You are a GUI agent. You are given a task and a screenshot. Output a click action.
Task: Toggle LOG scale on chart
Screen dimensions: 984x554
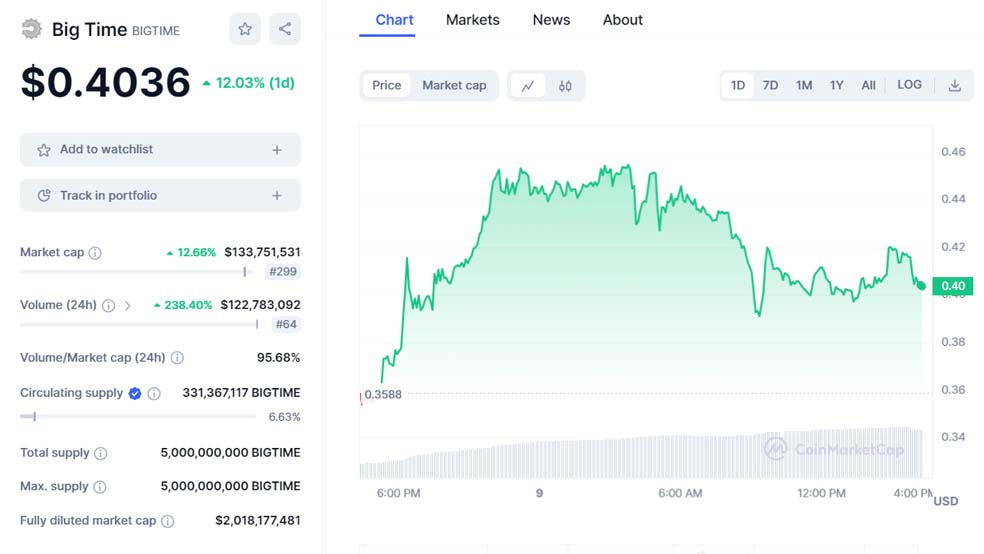909,85
